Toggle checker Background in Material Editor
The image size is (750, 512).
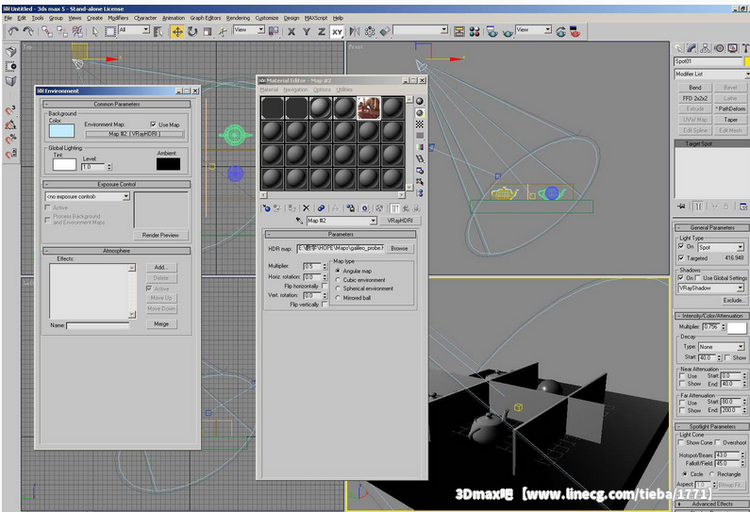419,124
